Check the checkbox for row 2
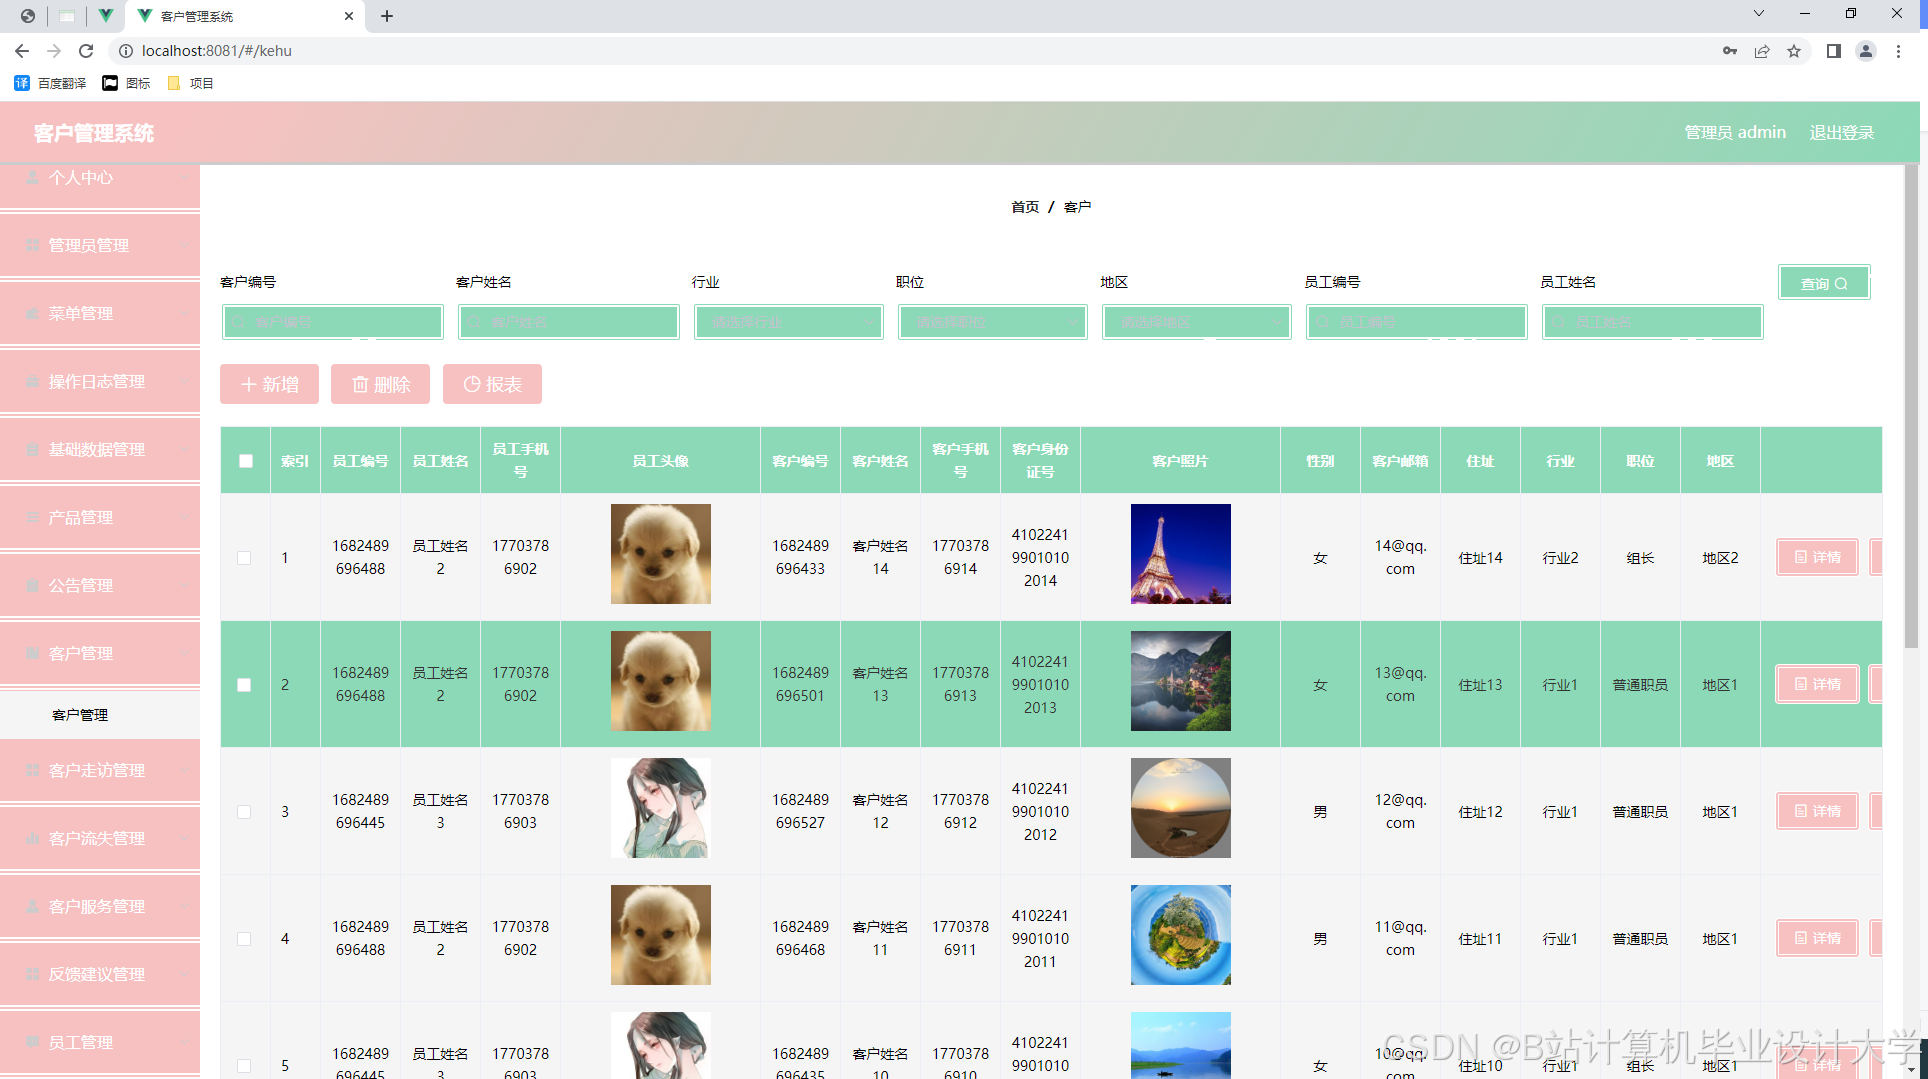The width and height of the screenshot is (1928, 1079). coord(244,685)
